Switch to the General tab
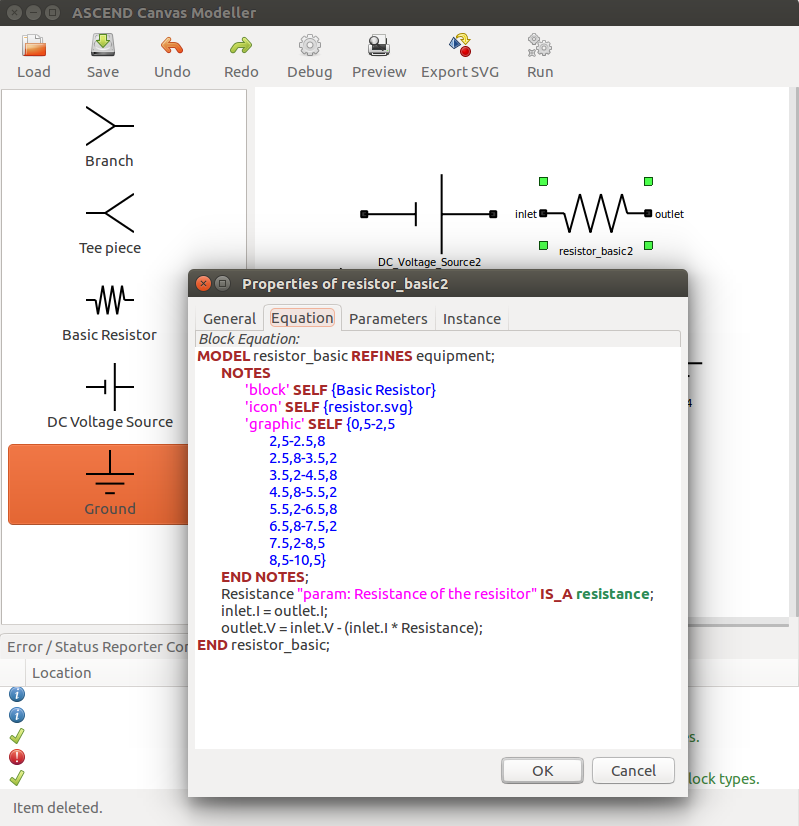The height and width of the screenshot is (826, 799). pyautogui.click(x=229, y=319)
